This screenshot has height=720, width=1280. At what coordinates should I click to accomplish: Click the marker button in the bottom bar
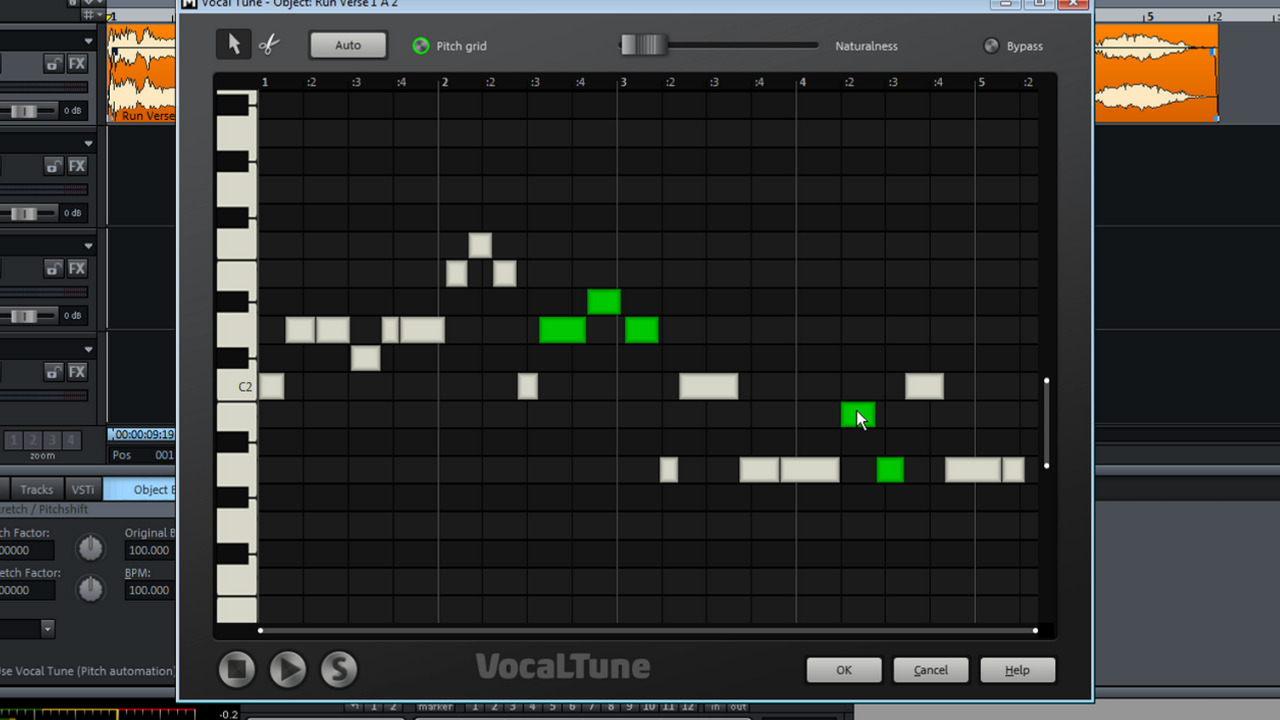tap(435, 707)
